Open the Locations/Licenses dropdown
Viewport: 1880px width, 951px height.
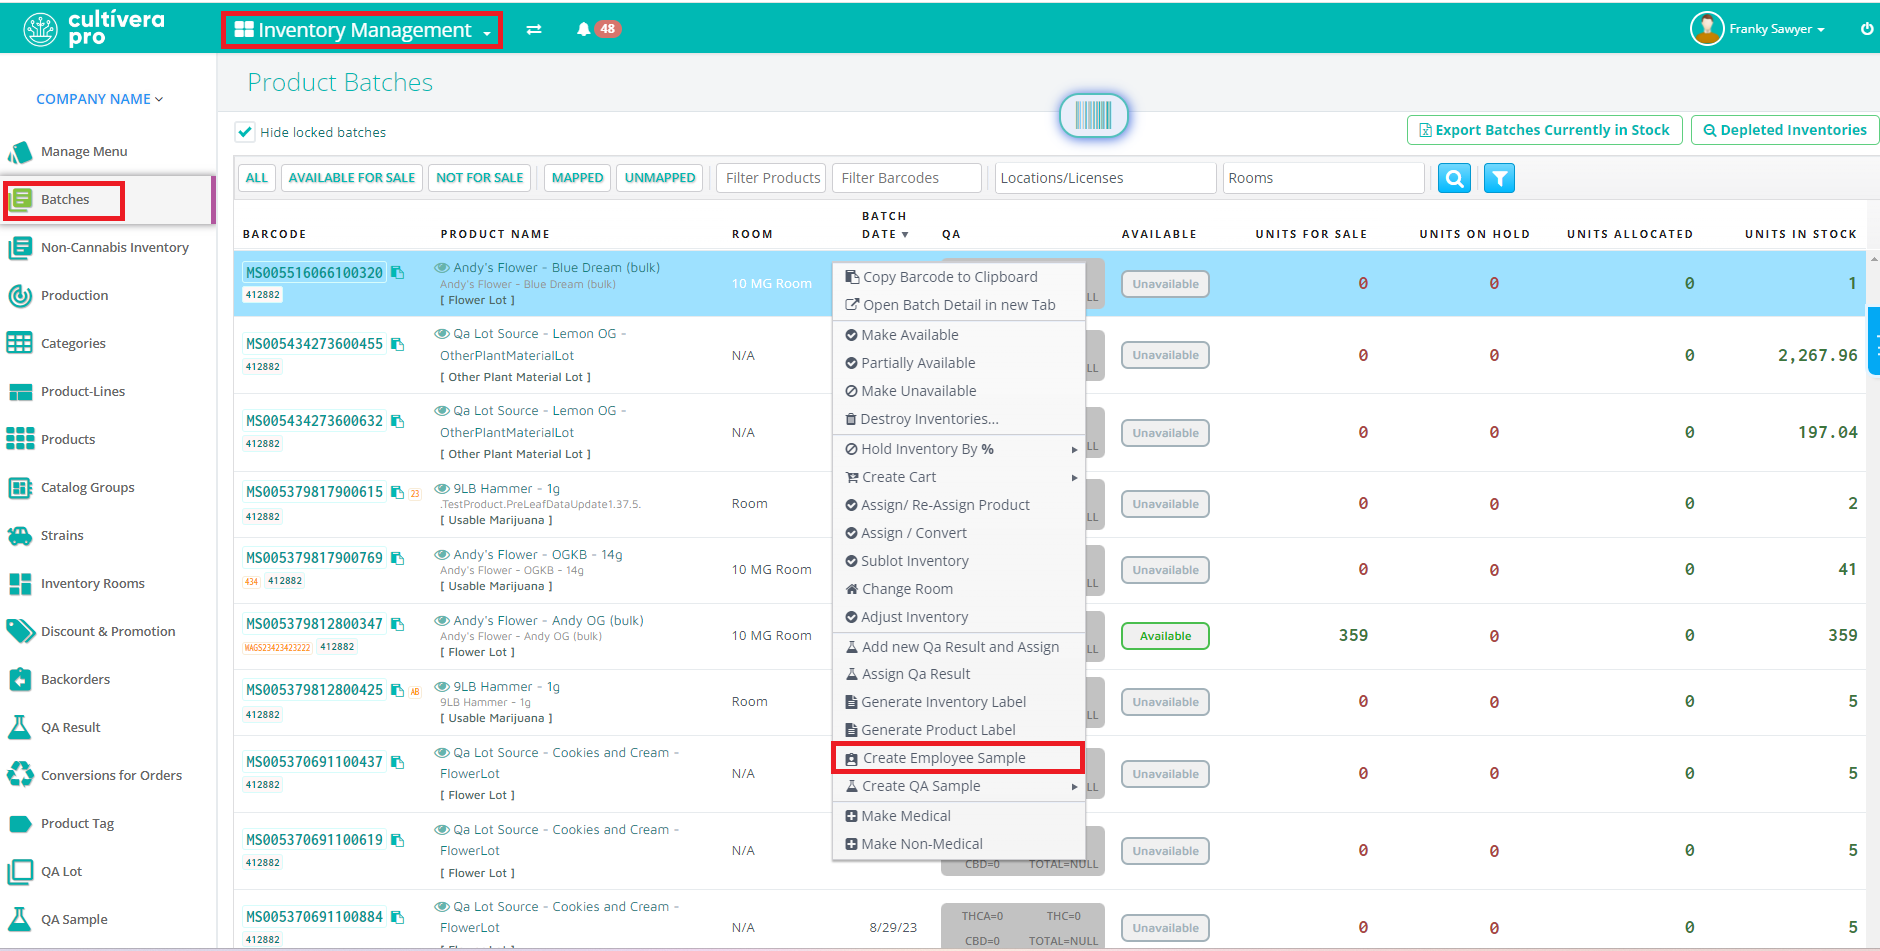click(1105, 178)
